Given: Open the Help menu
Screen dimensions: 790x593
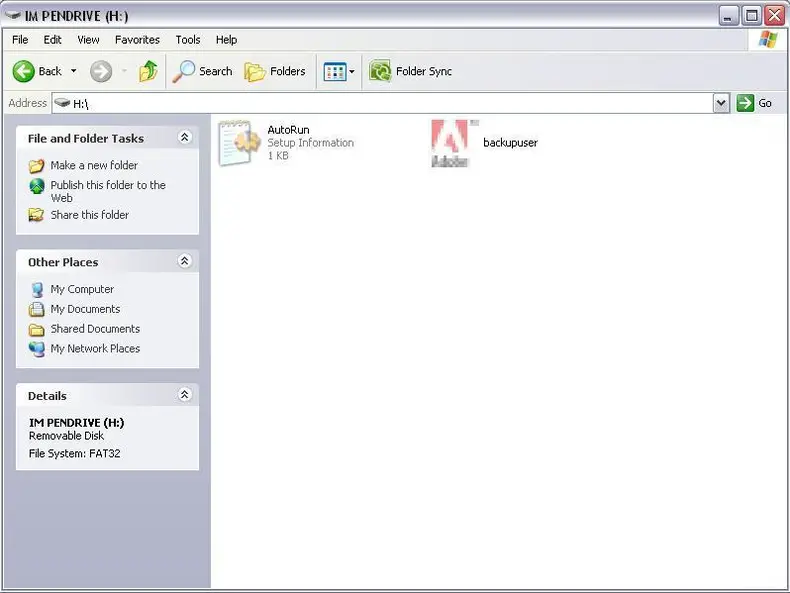Looking at the screenshot, I should coord(226,39).
